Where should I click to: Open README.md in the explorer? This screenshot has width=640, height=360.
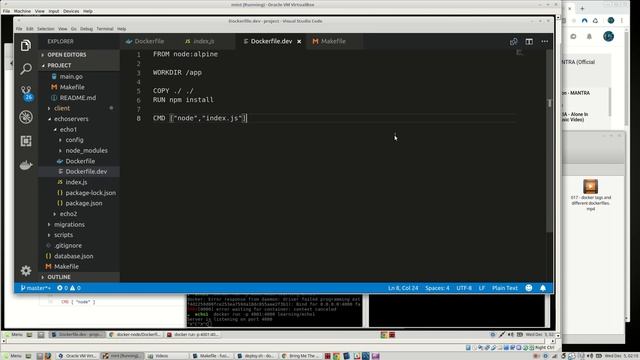click(x=79, y=98)
